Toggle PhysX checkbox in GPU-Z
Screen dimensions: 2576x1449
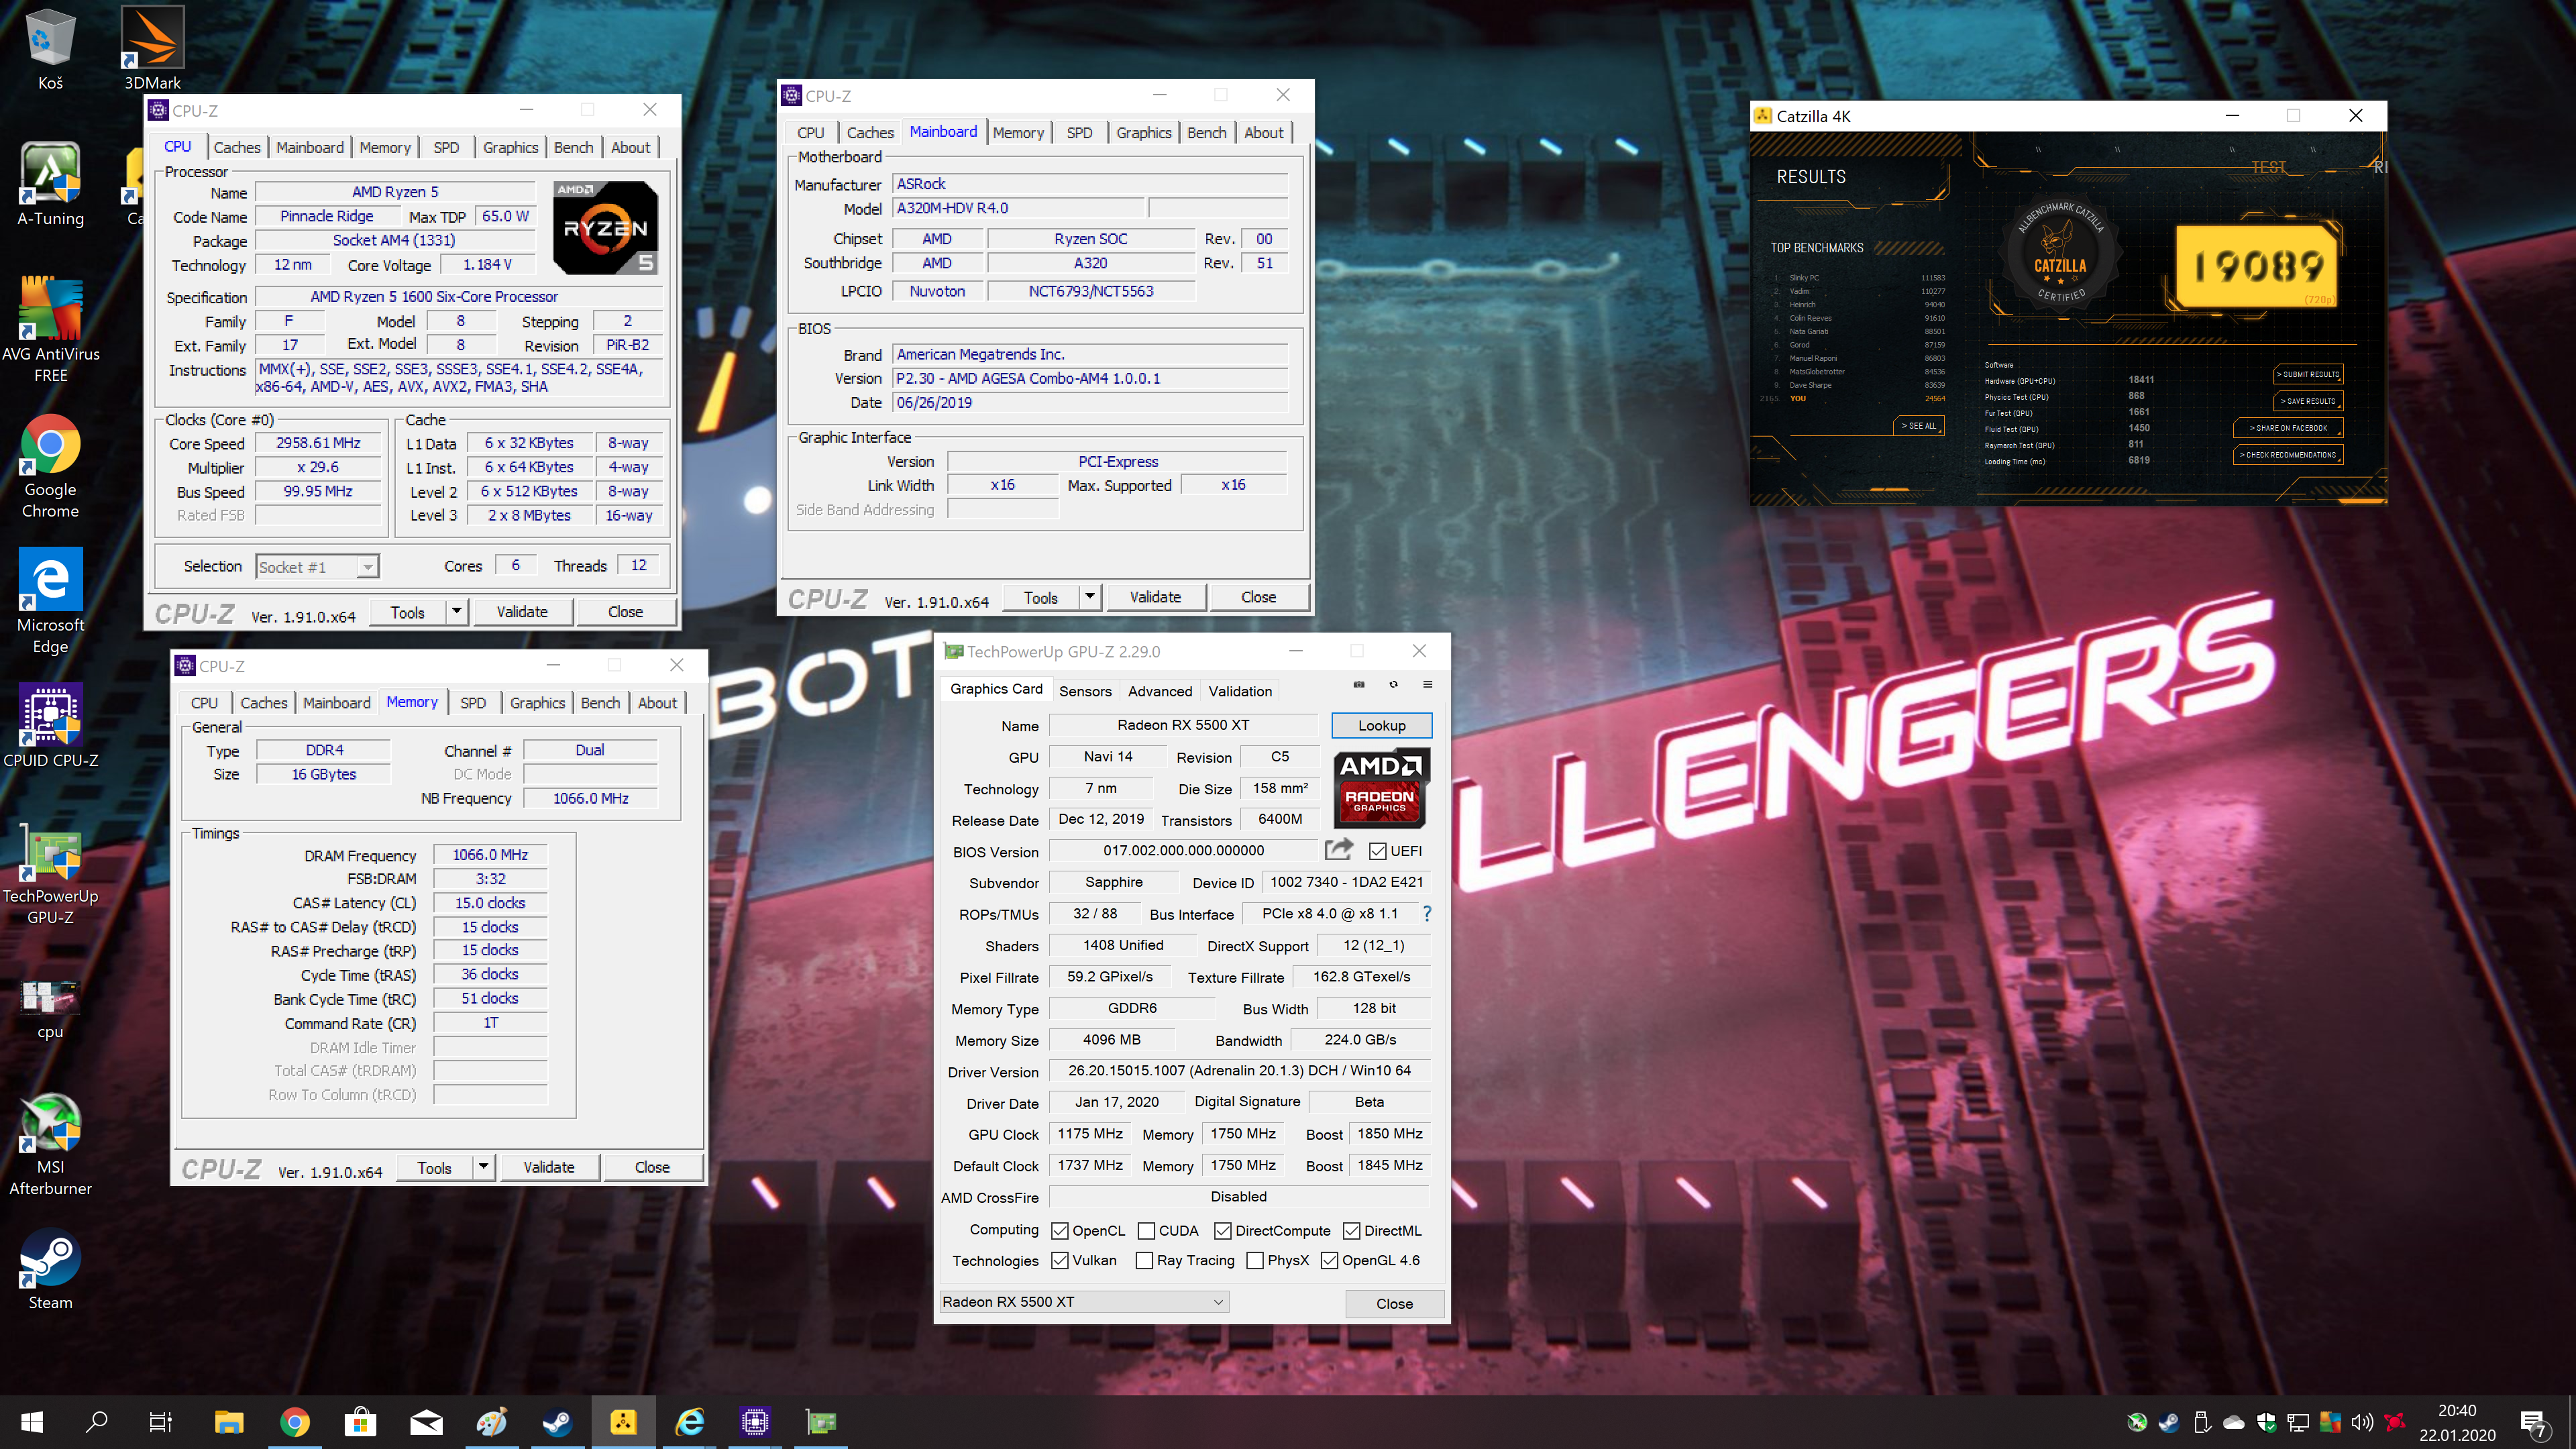pos(1255,1261)
